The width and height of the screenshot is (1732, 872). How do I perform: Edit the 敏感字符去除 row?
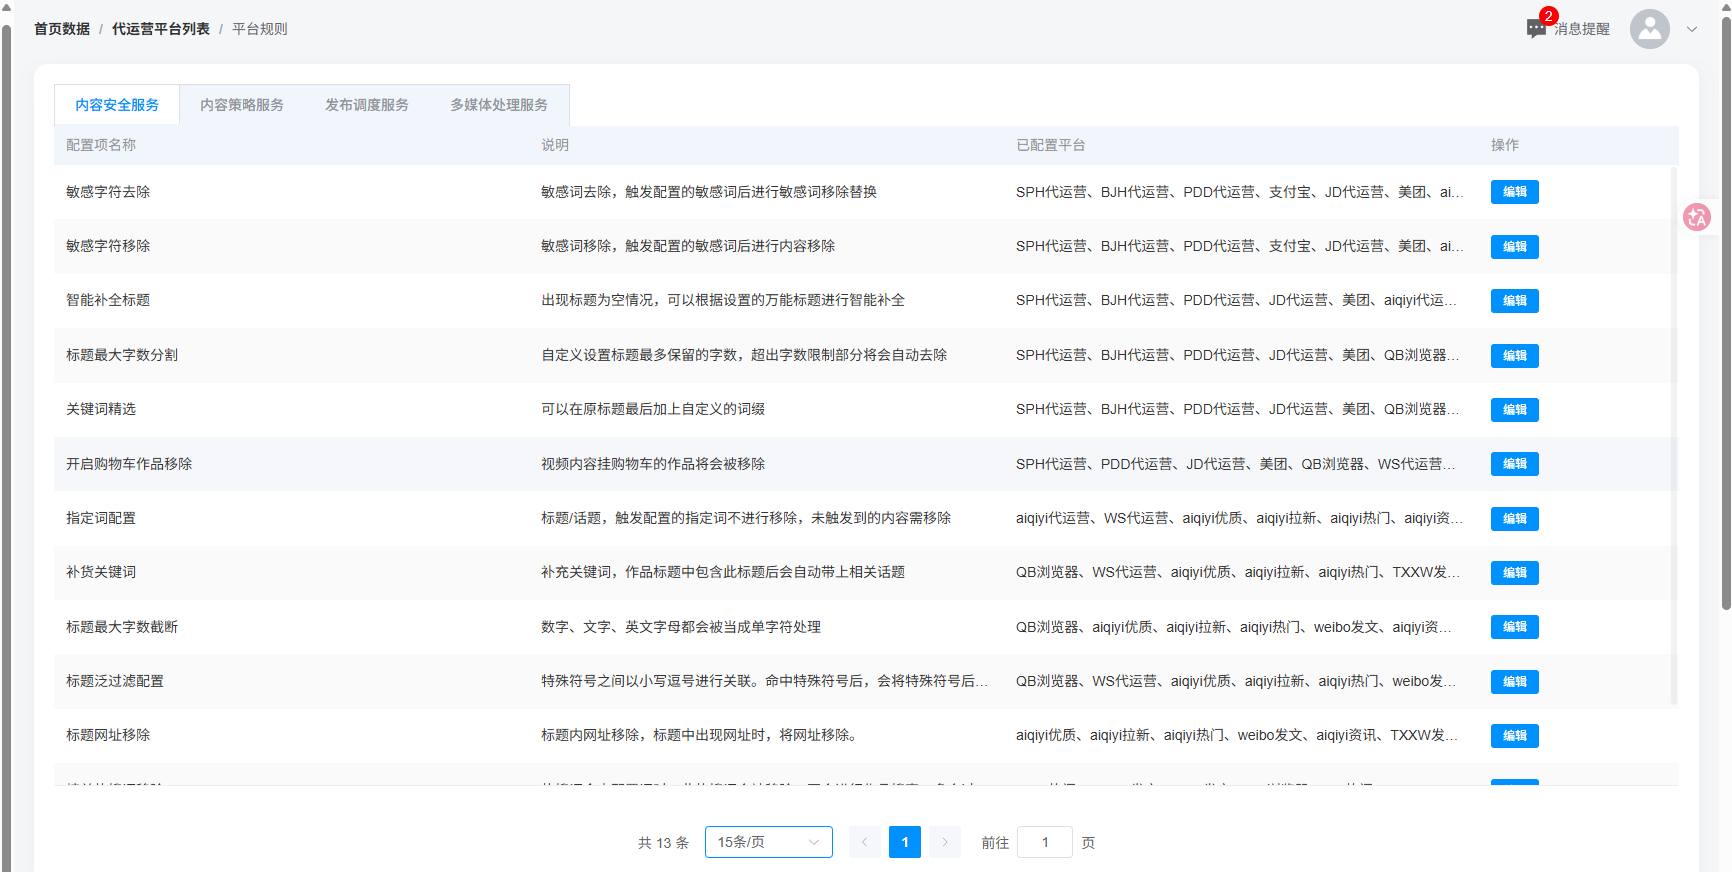pos(1514,192)
